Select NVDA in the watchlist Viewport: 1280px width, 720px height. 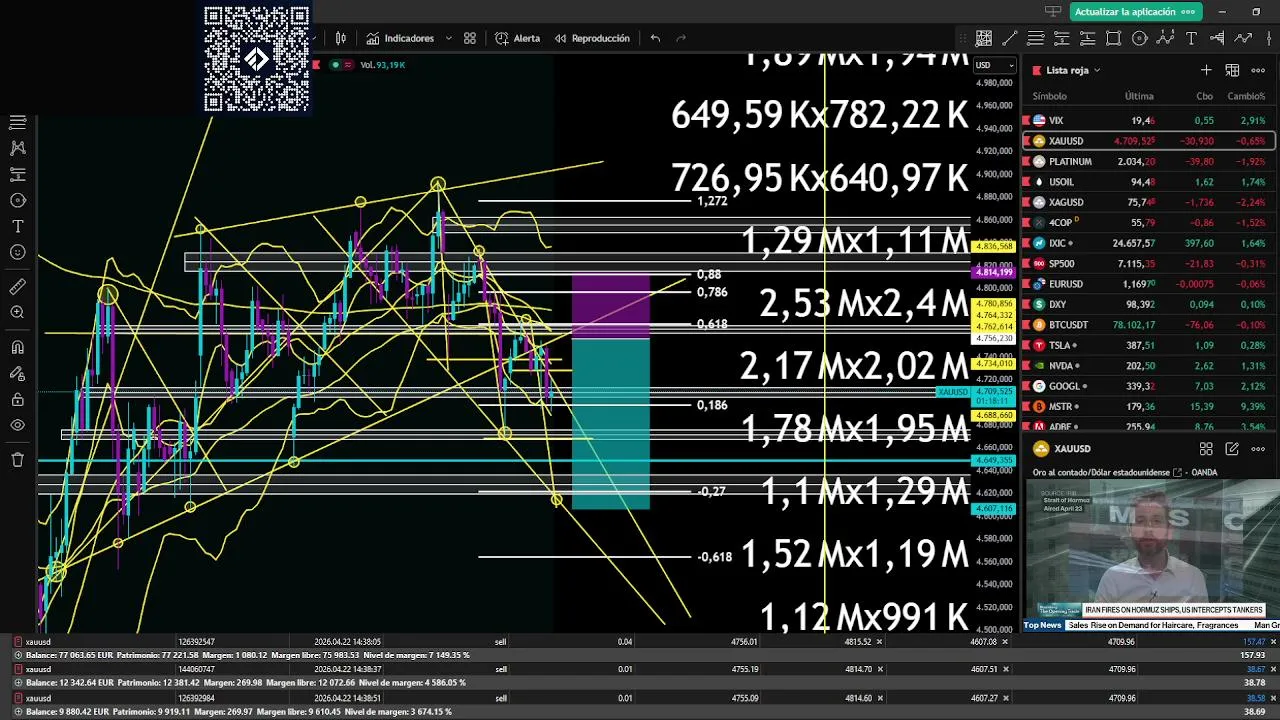1148,366
